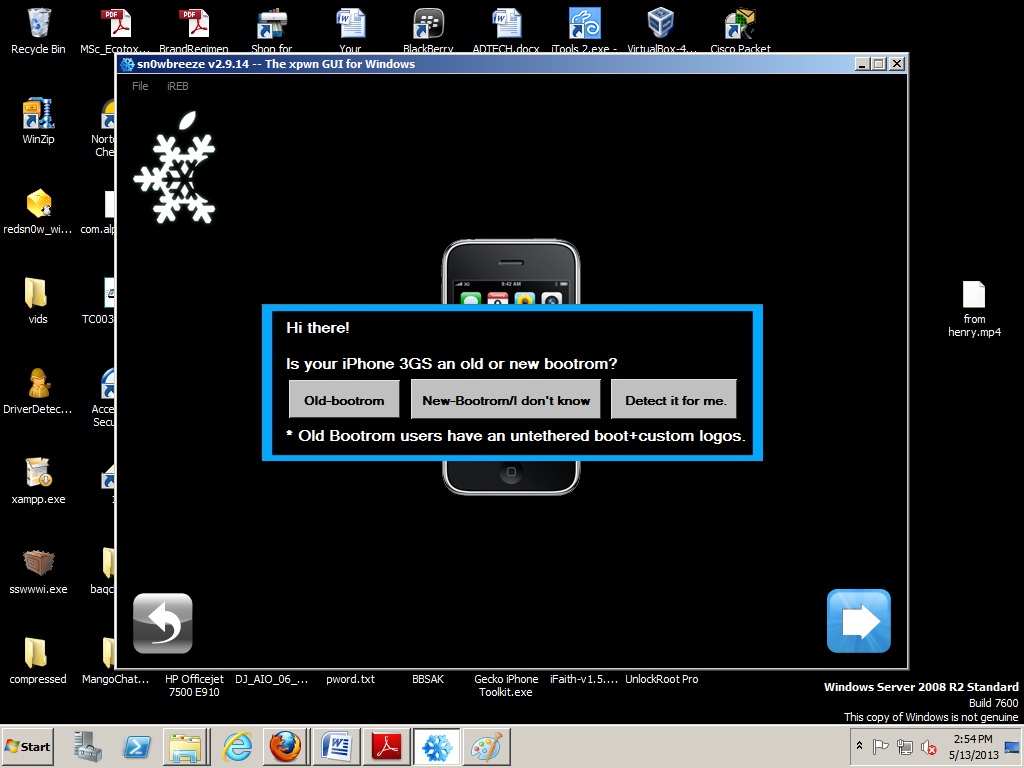Select the iTools 2.exe desktop shortcut
The width and height of the screenshot is (1024, 768).
[x=584, y=31]
